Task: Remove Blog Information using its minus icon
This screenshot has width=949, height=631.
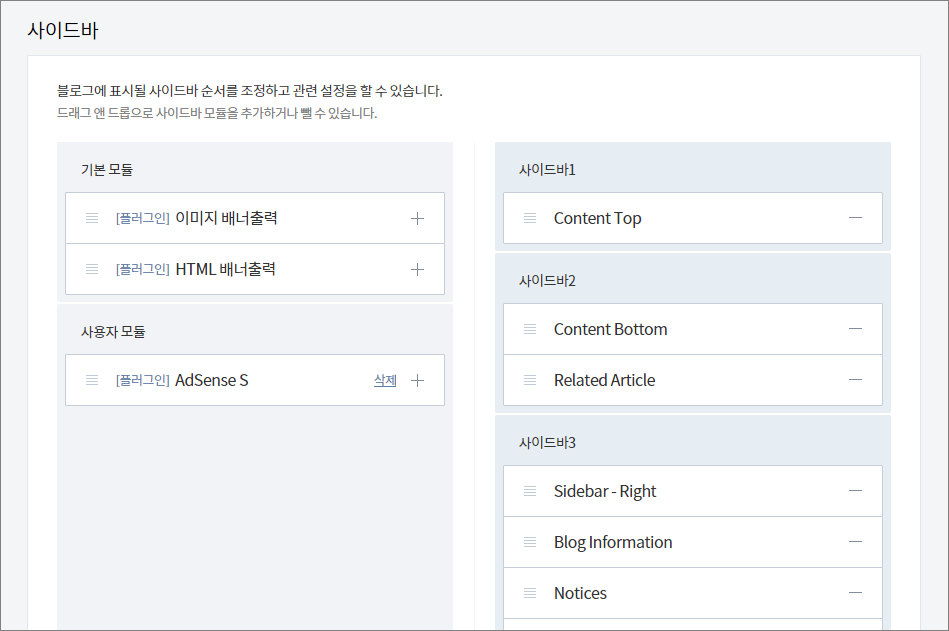Action: (x=855, y=541)
